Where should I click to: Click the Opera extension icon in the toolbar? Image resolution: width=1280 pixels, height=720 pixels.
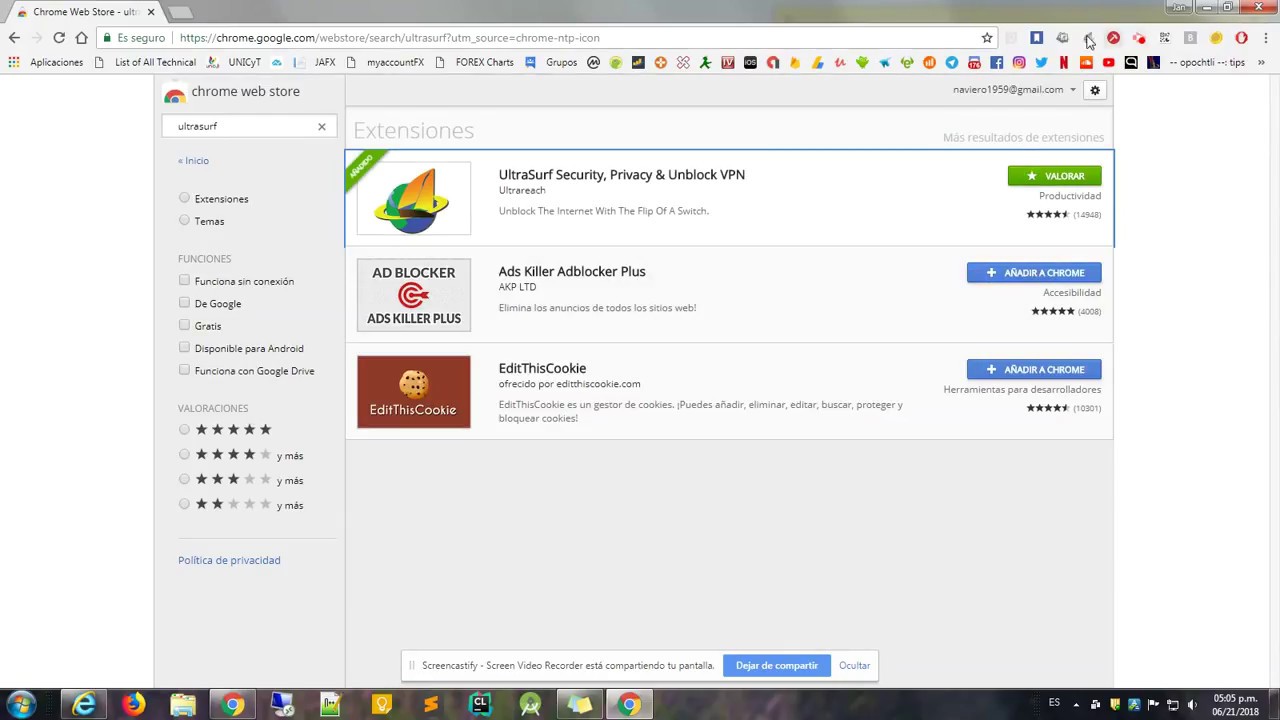pos(1241,38)
